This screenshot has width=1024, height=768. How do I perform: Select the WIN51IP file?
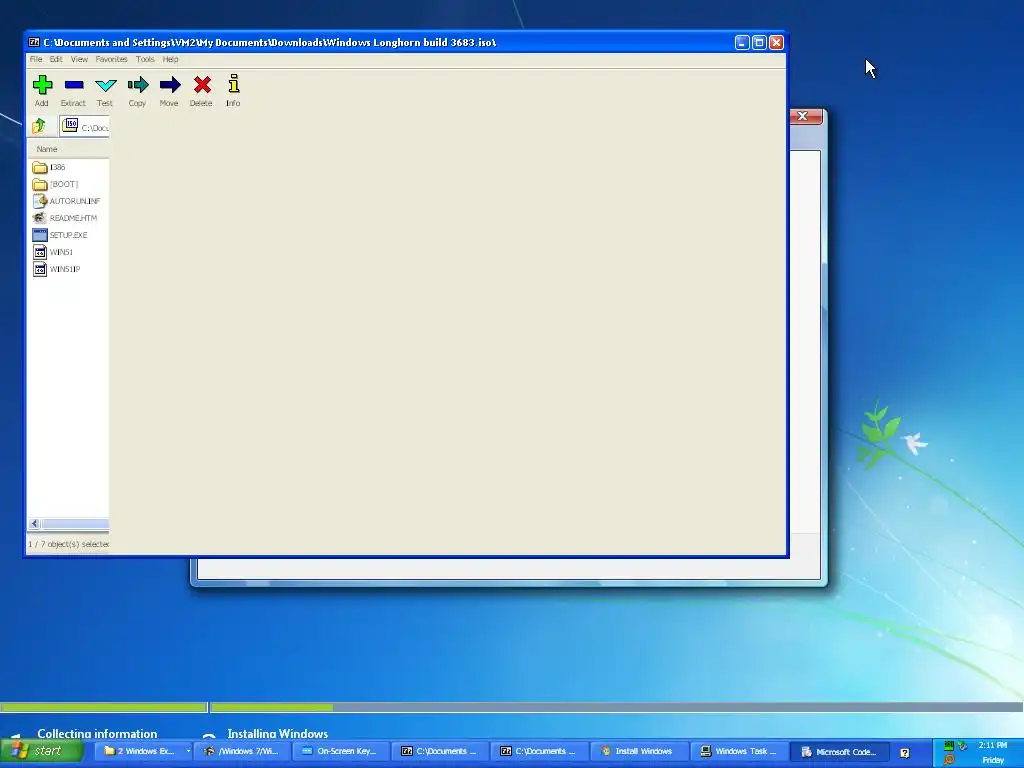56,269
